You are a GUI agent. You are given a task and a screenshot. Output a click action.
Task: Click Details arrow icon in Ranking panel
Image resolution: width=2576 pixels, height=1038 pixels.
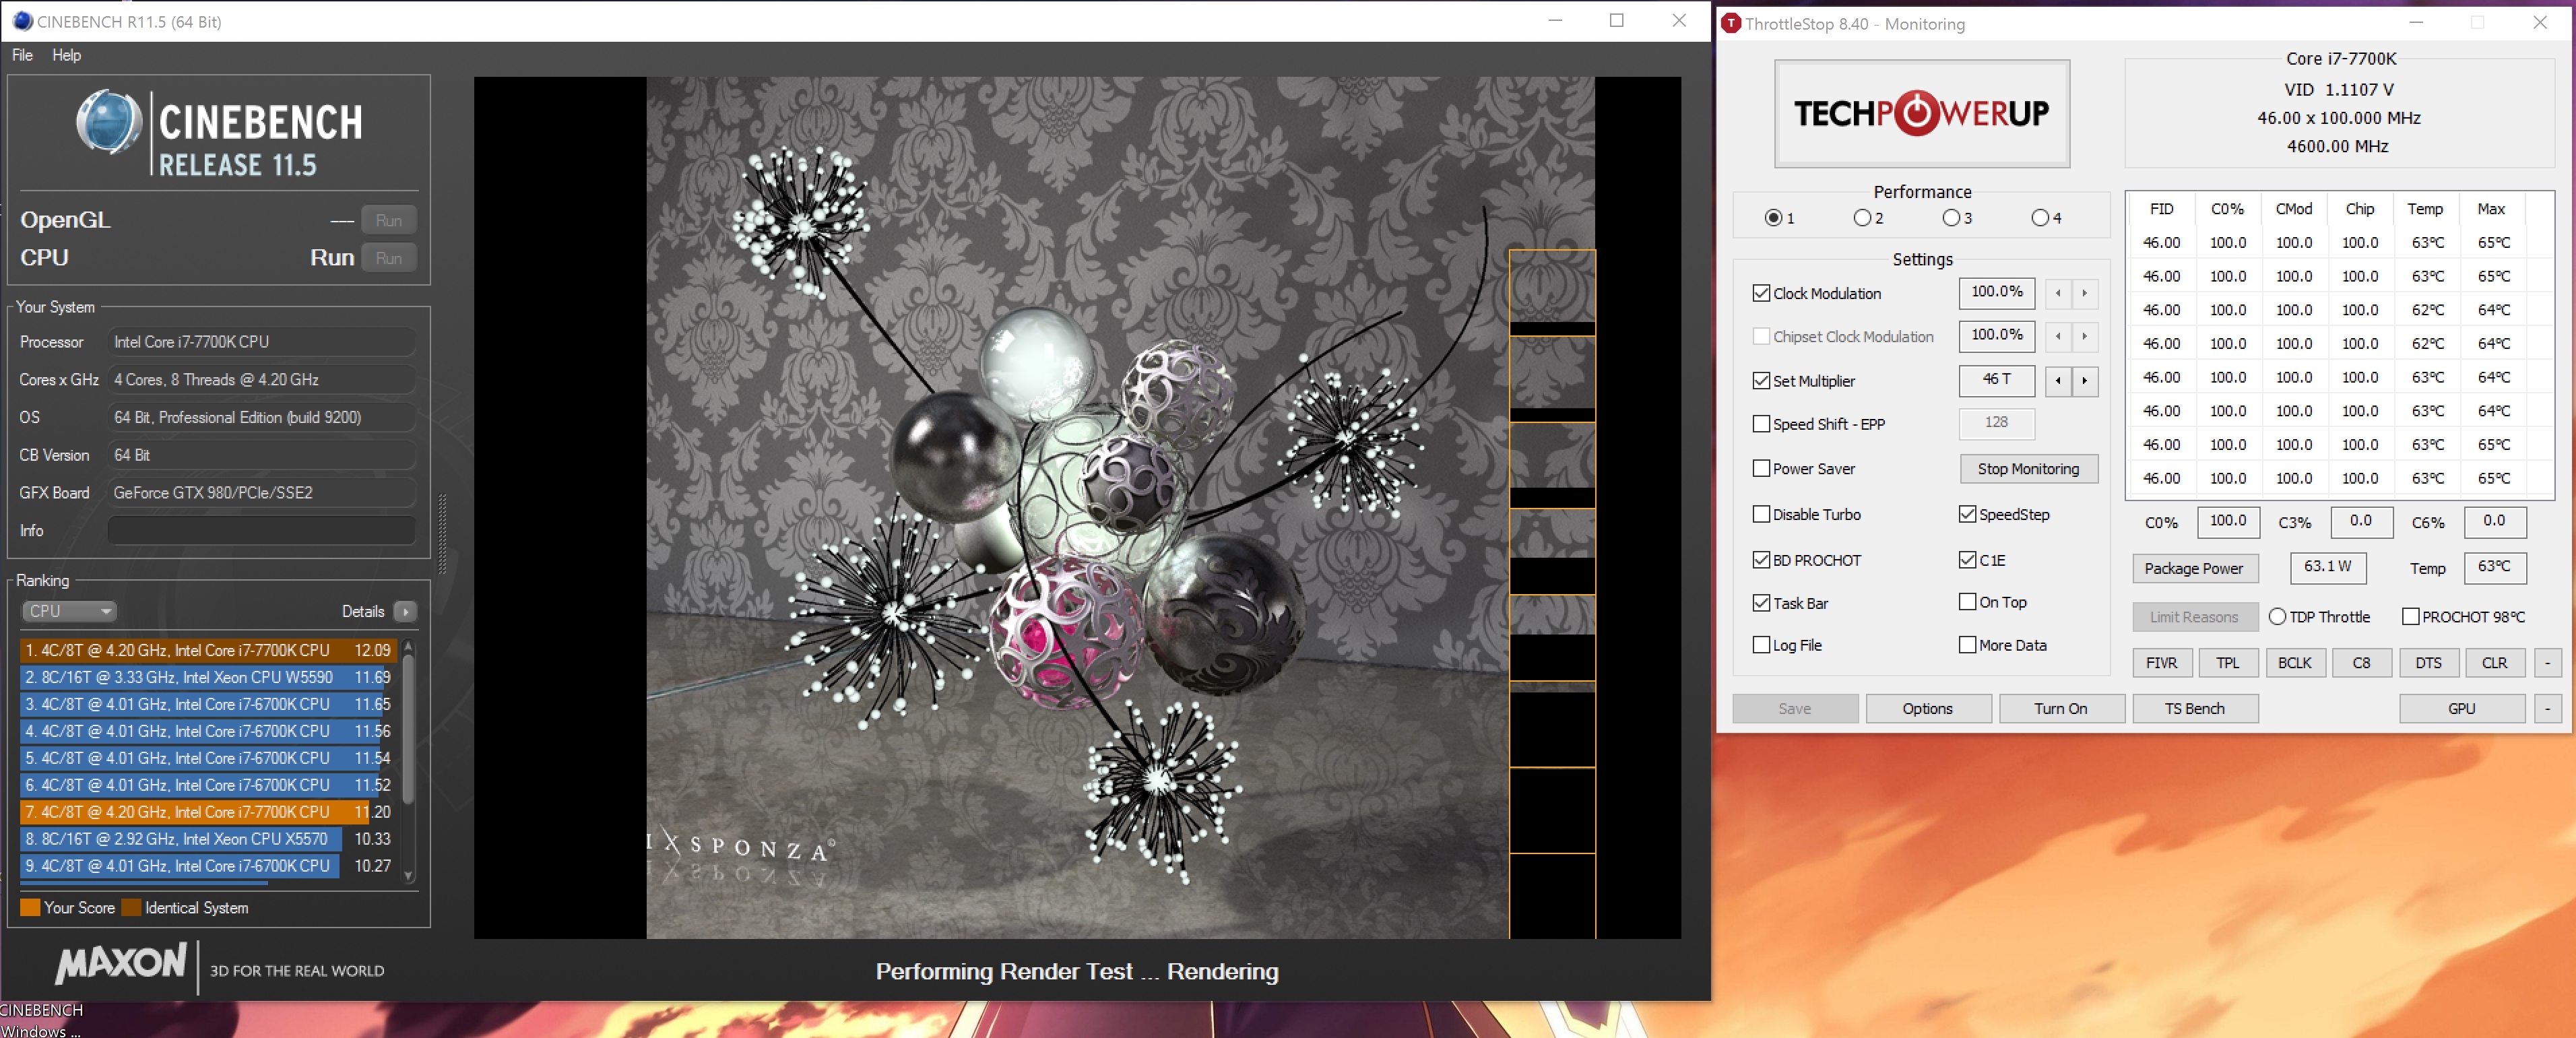(x=405, y=611)
